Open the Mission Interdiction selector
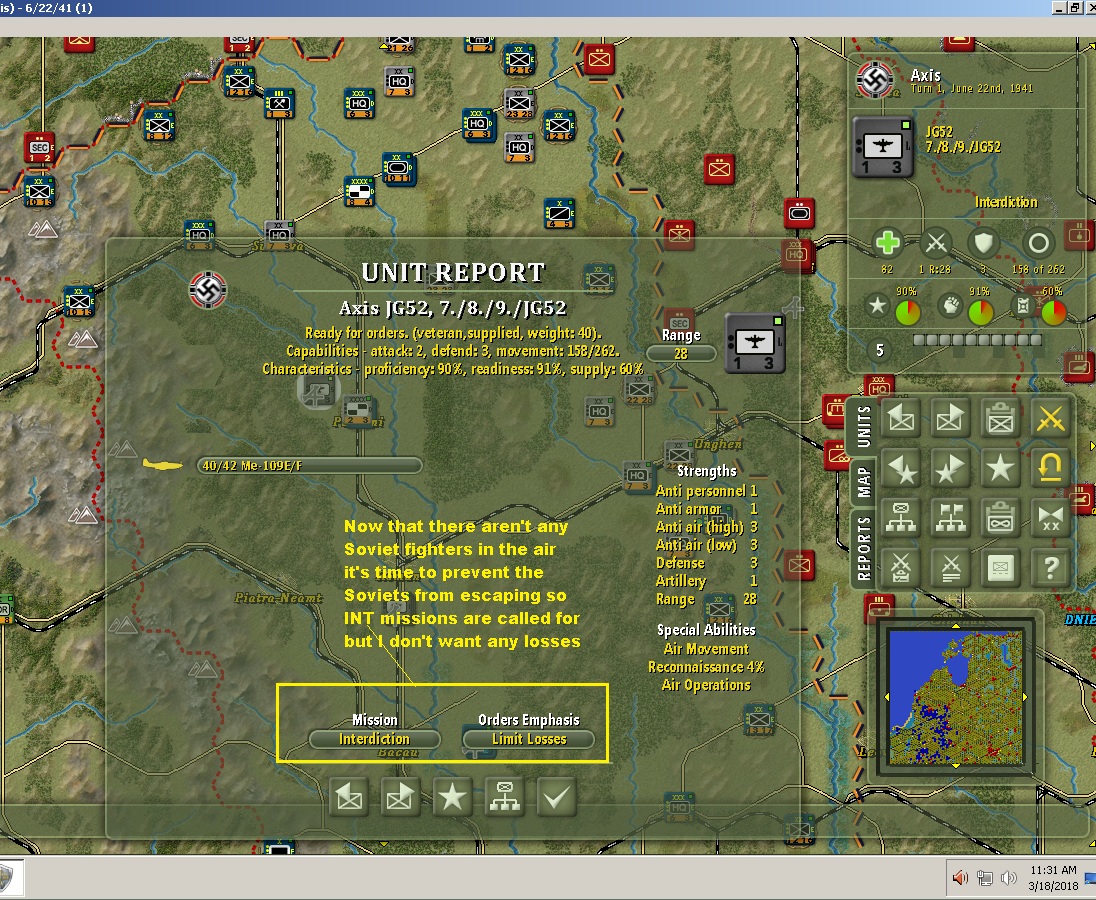The image size is (1096, 900). pos(375,739)
